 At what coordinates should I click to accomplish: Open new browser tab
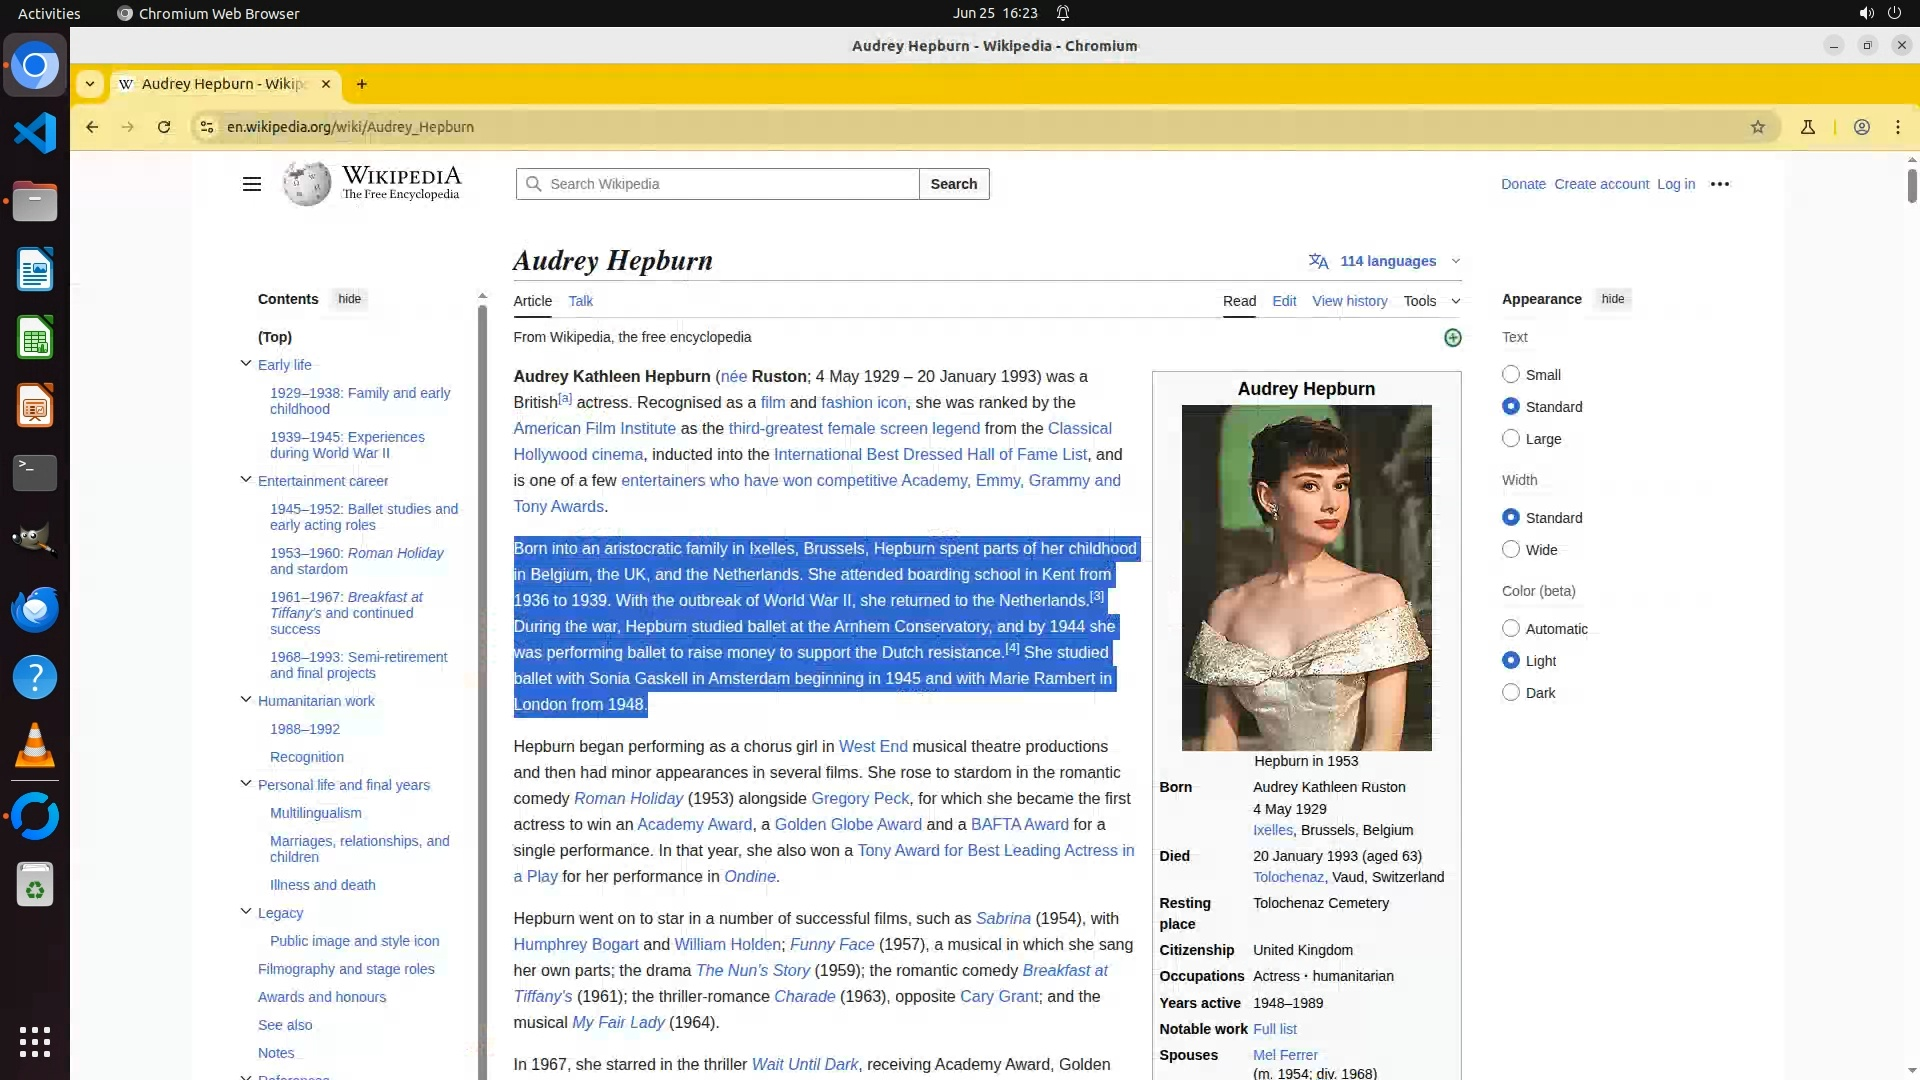tap(362, 84)
